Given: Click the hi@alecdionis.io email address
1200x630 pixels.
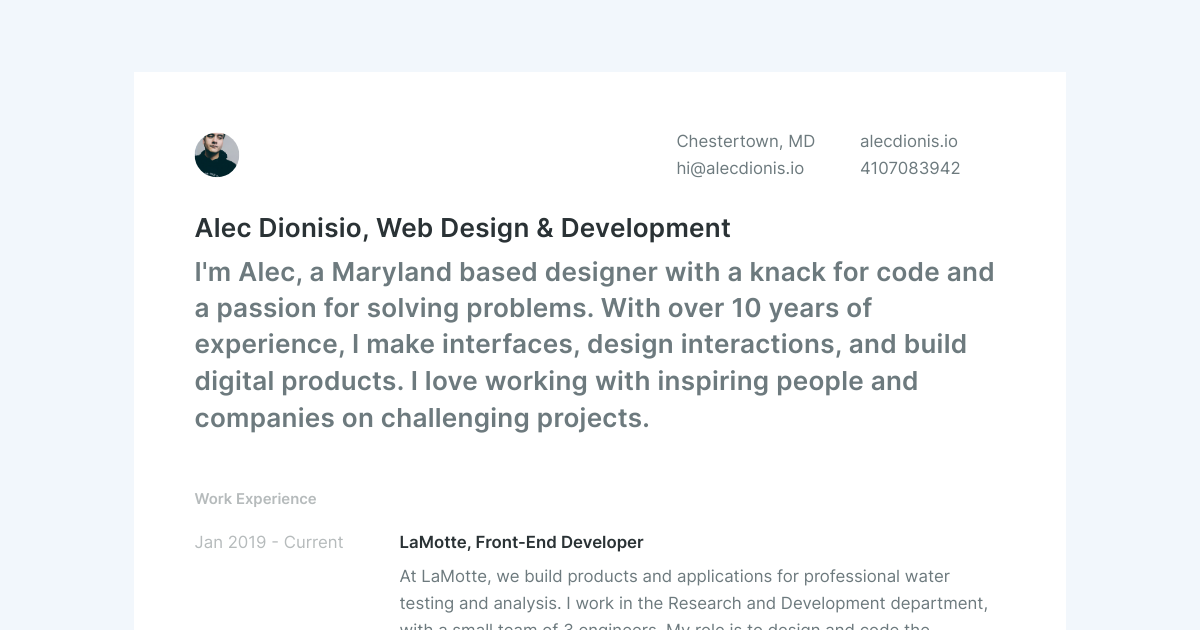Looking at the screenshot, I should pos(740,168).
